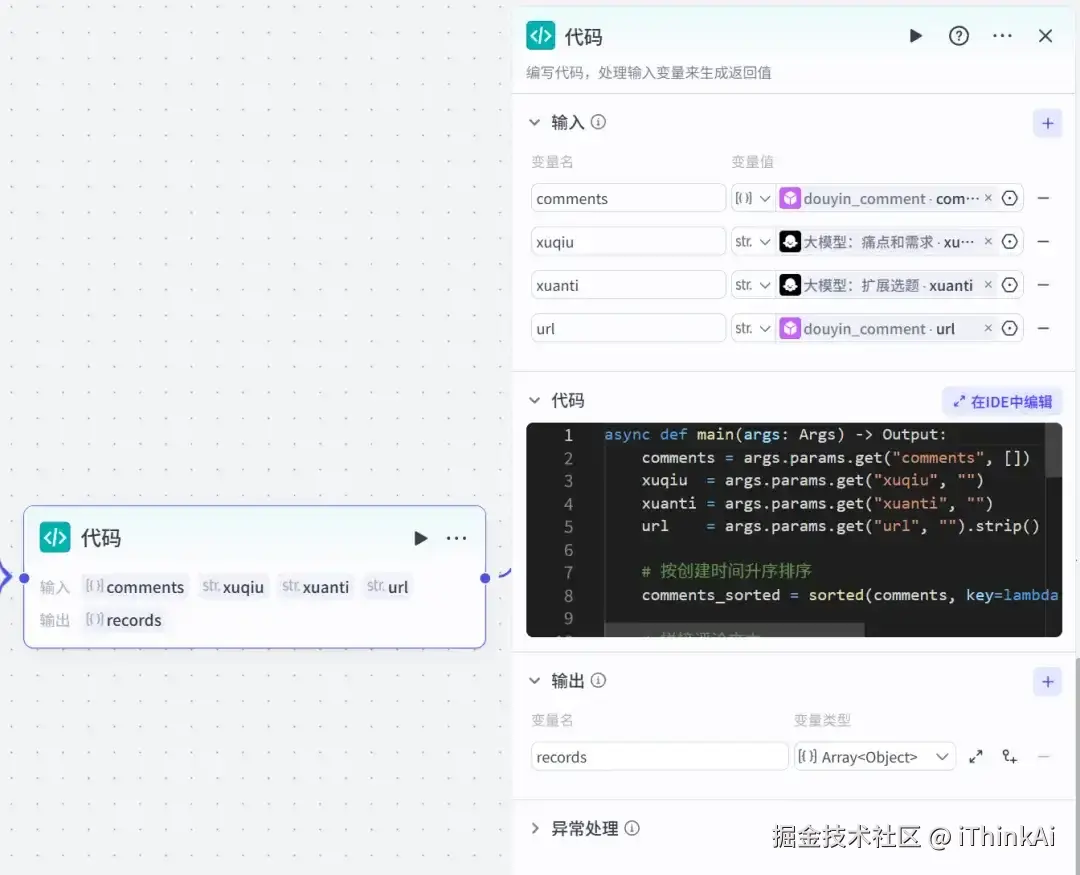
Task: Remove the records output row
Action: [x=1043, y=756]
